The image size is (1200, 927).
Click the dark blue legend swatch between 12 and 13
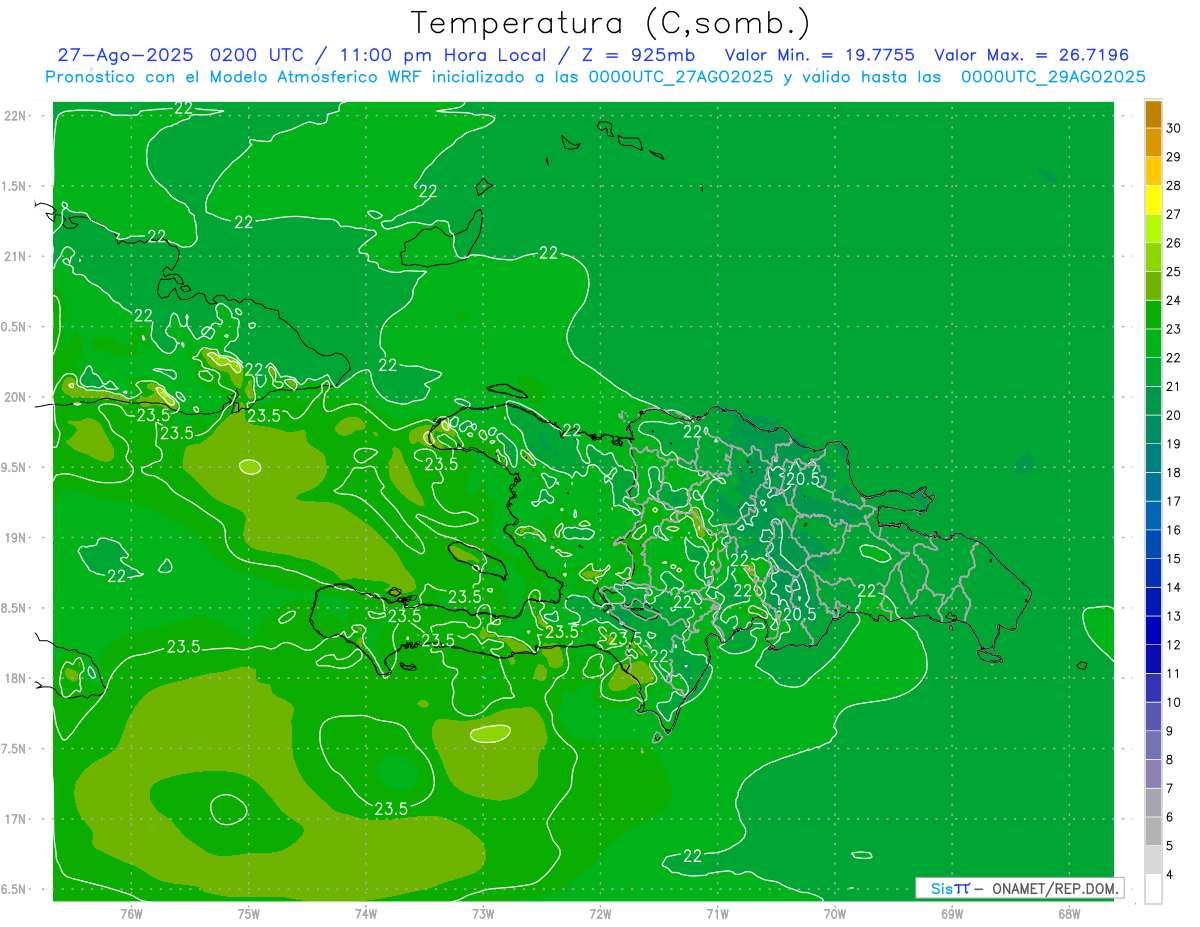(x=1153, y=631)
